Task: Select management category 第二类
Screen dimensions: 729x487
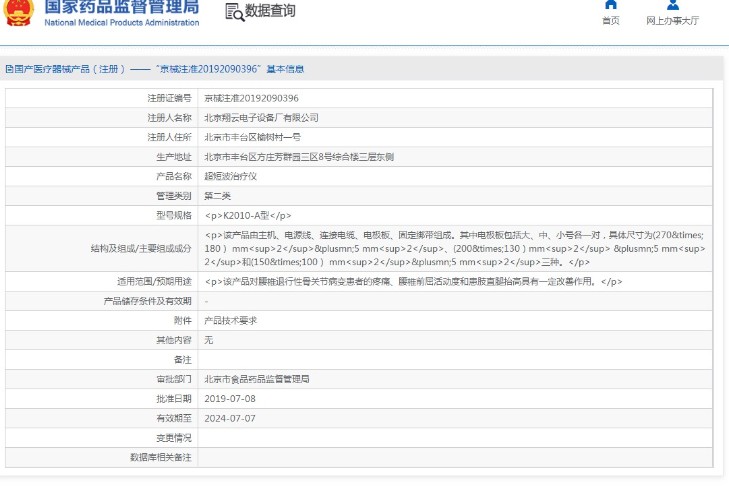Action: (x=218, y=196)
